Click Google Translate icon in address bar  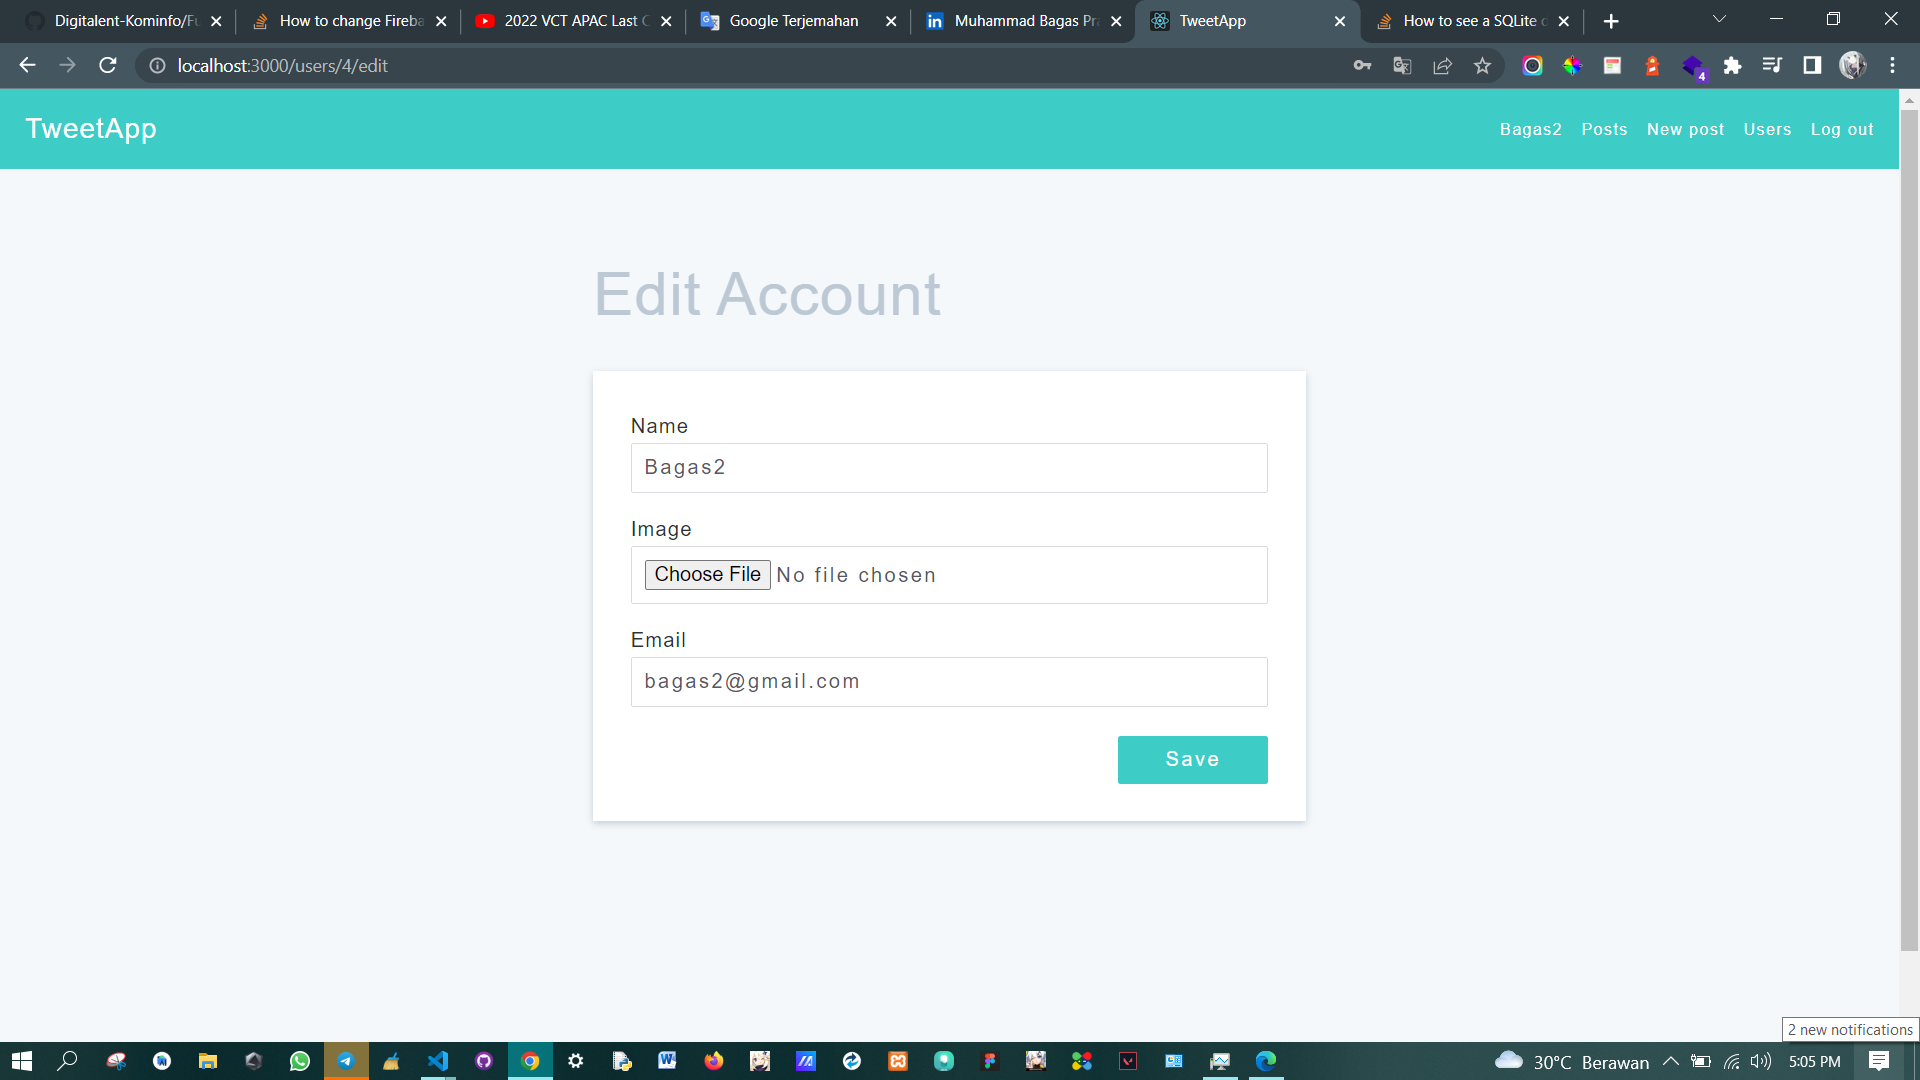click(x=1402, y=66)
